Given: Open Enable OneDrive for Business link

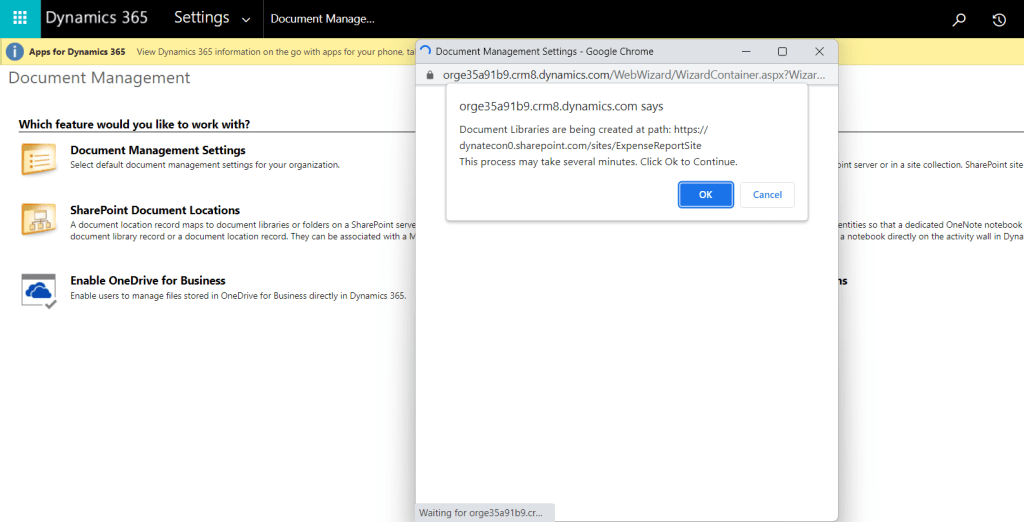Looking at the screenshot, I should [x=147, y=281].
